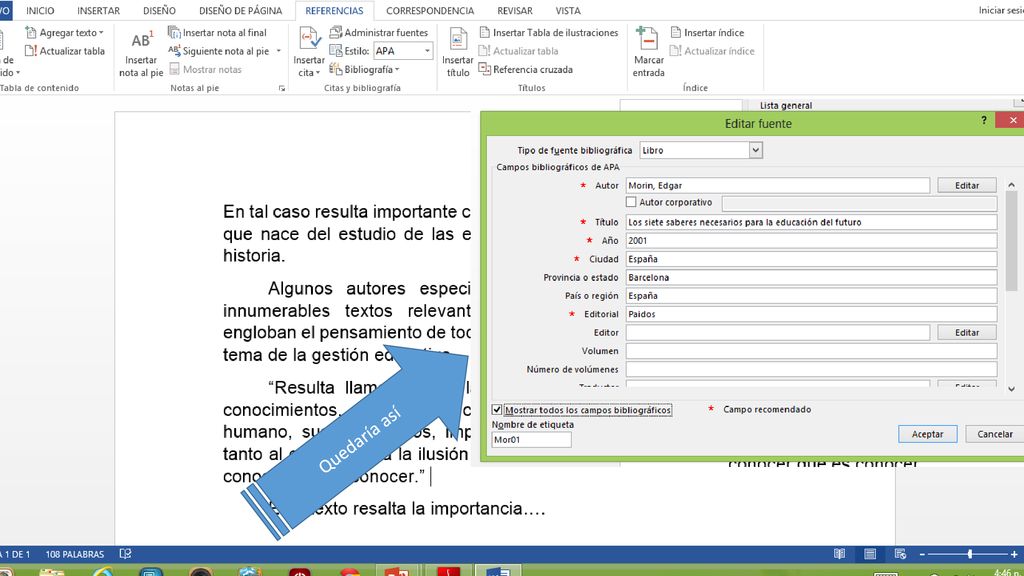Viewport: 1024px width, 576px height.
Task: Open Notas al pie dialog launcher
Action: [x=282, y=88]
